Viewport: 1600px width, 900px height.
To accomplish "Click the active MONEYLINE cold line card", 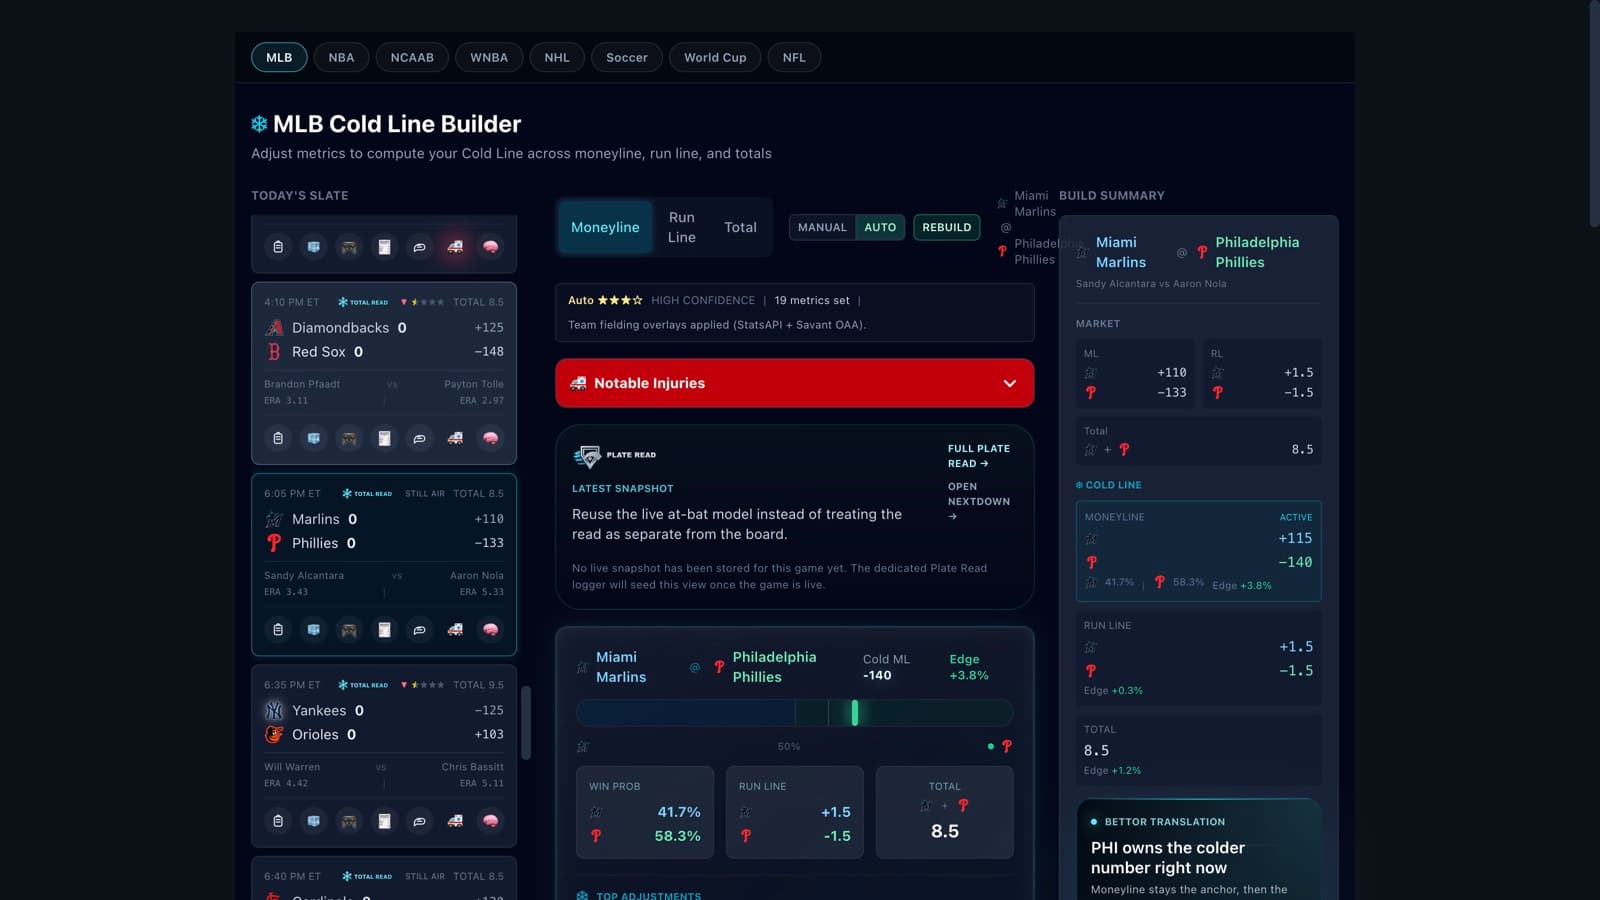I will pyautogui.click(x=1198, y=551).
